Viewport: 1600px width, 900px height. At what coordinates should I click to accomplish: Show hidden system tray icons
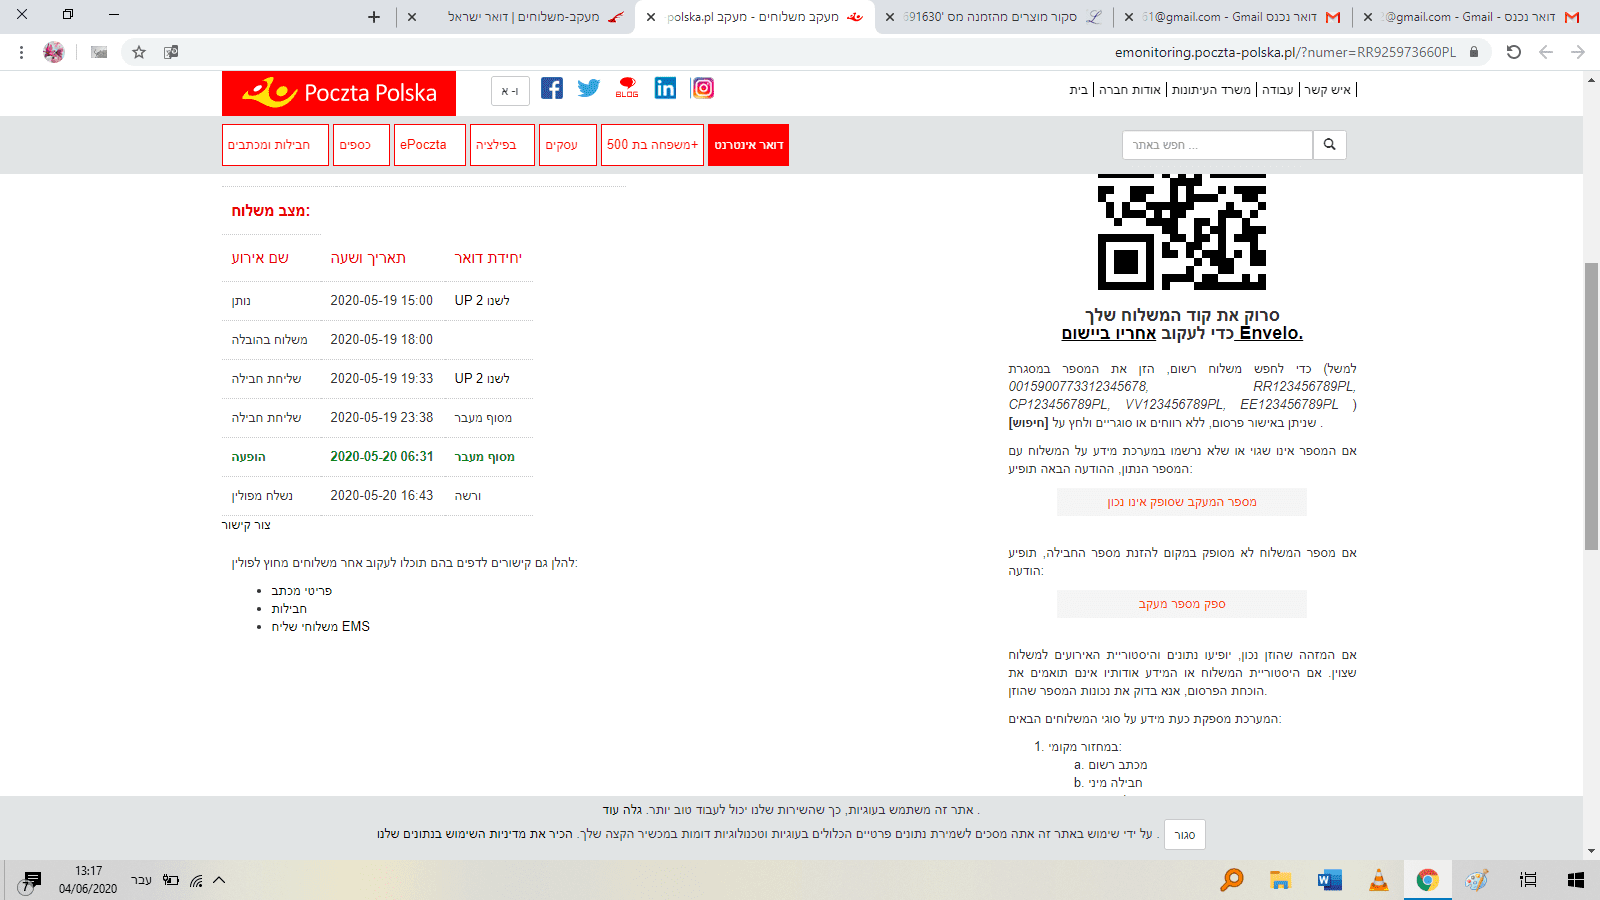point(219,880)
